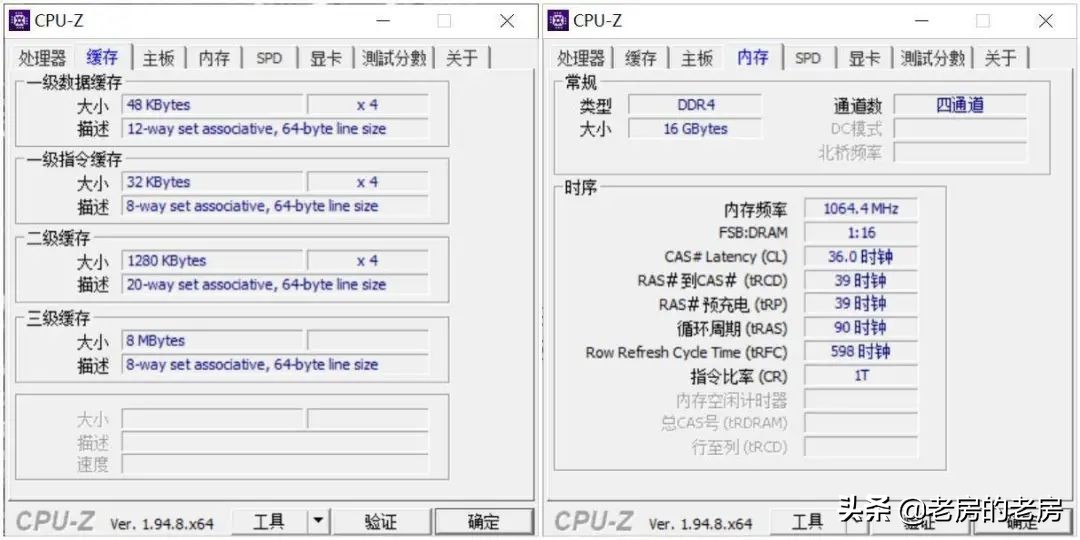1080x540 pixels.
Task: Close the left CPU-Z window
Action: 508,21
